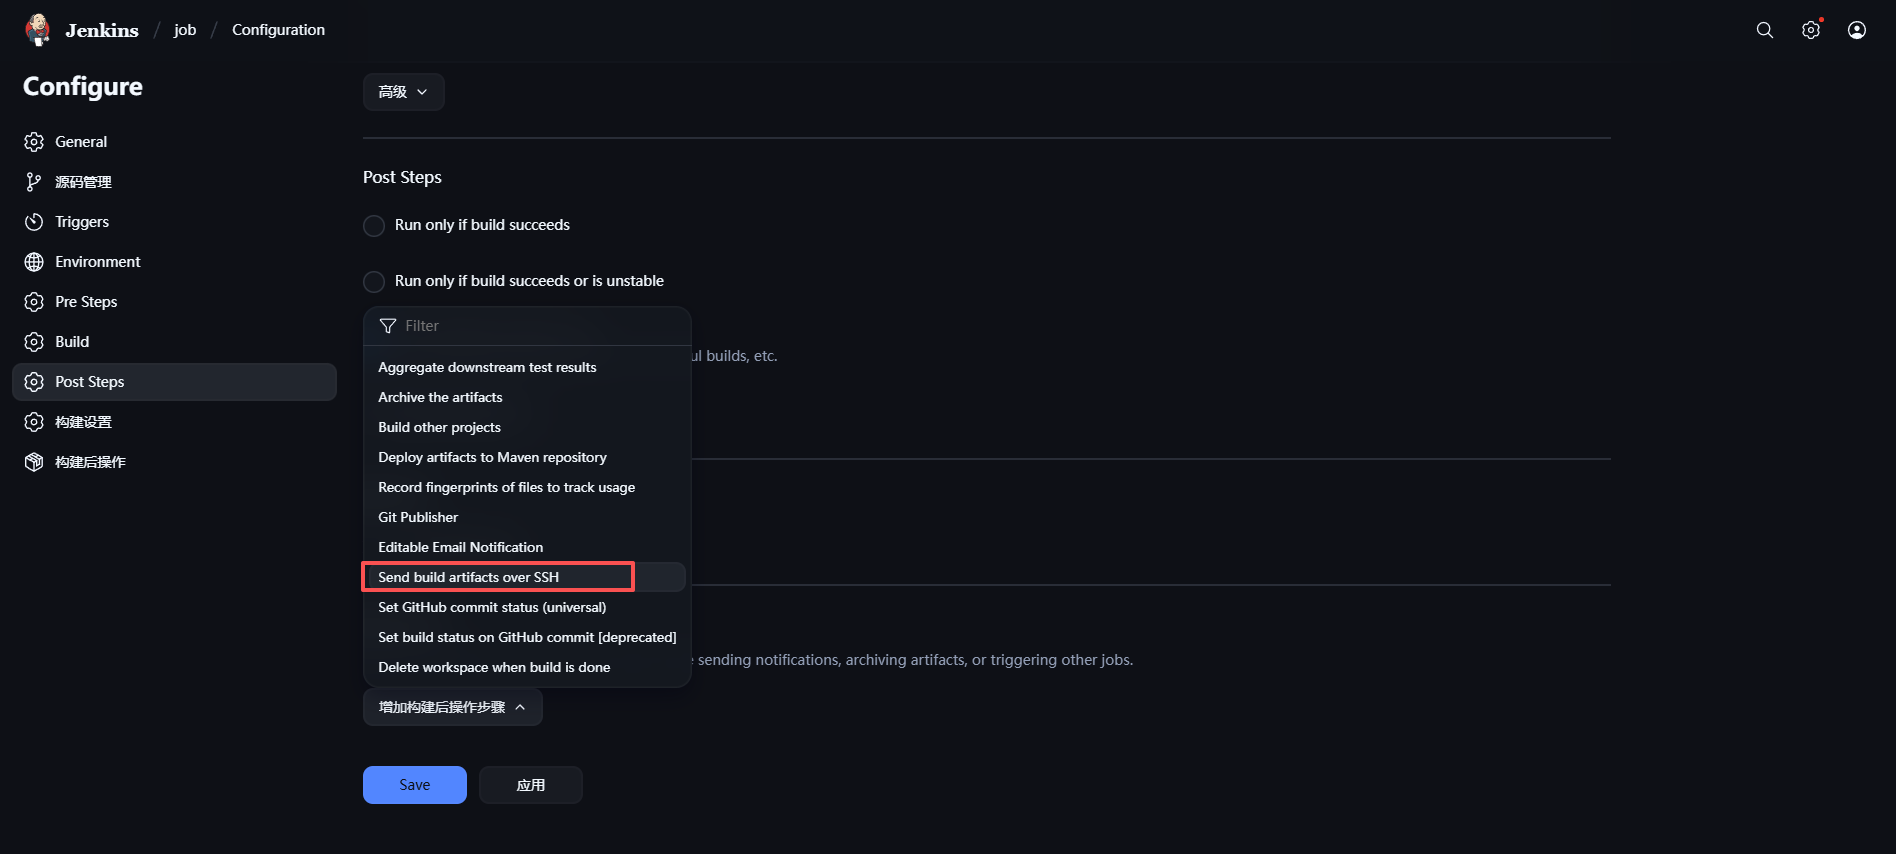1896x854 pixels.
Task: Choose 'Send build artifacts over SSH'
Action: coord(469,577)
